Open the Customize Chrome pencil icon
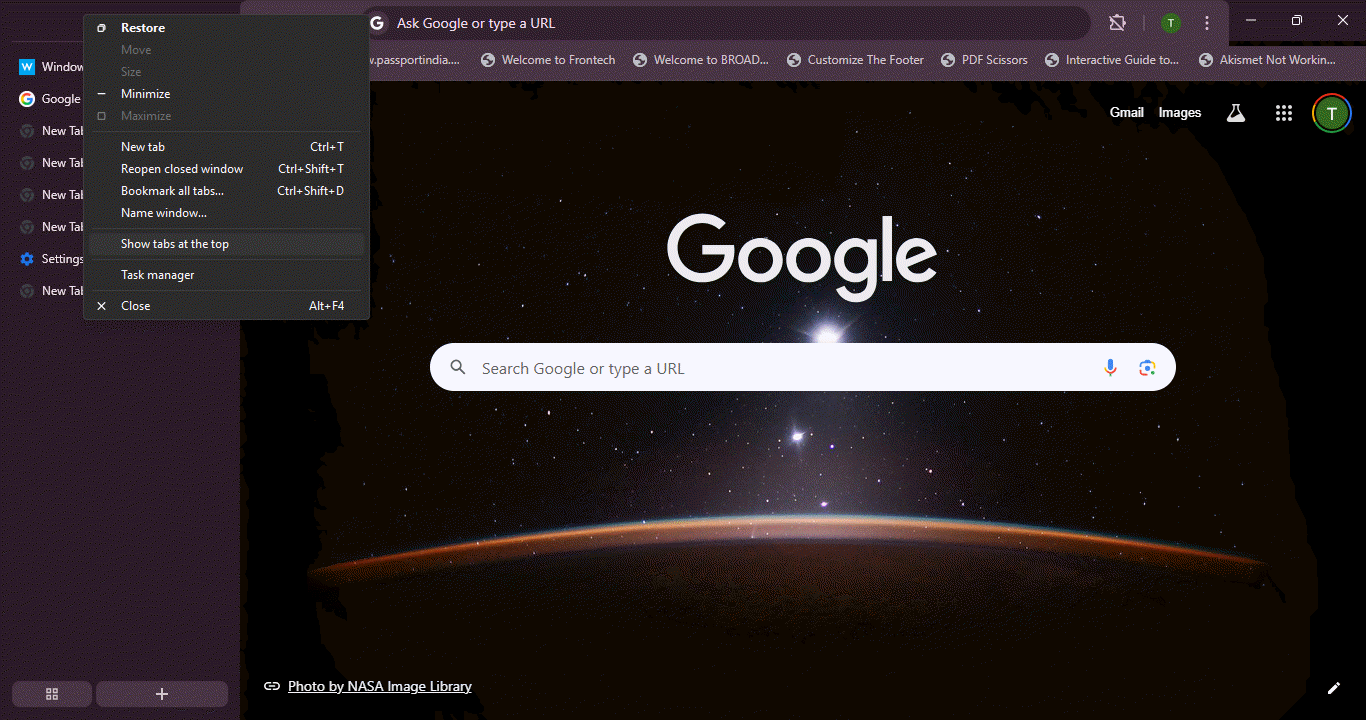 pyautogui.click(x=1334, y=688)
